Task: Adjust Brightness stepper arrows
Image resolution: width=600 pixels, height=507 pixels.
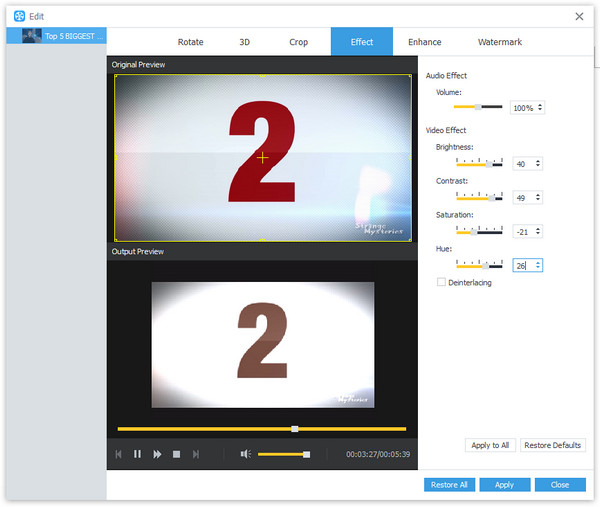Action: (538, 163)
